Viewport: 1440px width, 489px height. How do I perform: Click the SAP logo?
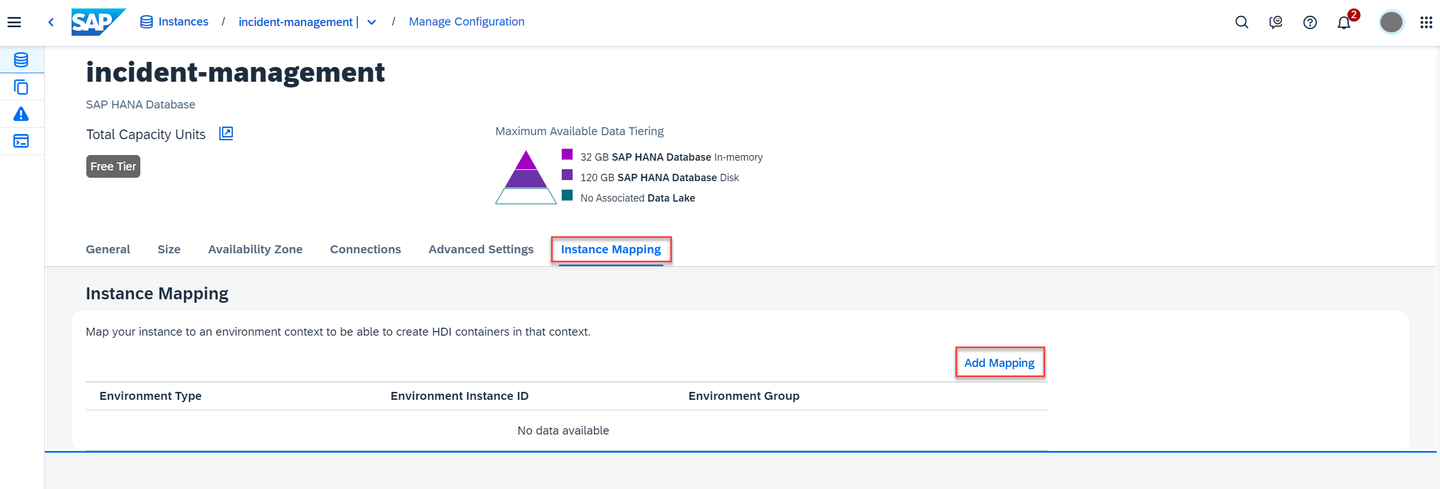[x=98, y=21]
